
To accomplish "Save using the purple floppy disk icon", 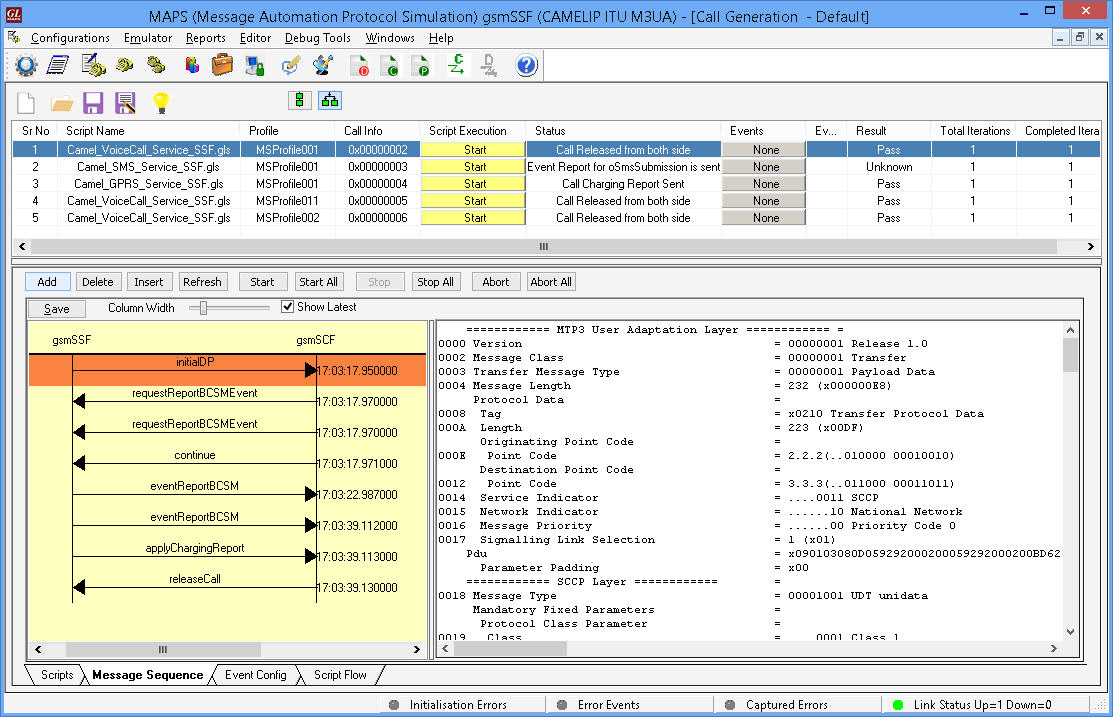I will click(x=93, y=103).
